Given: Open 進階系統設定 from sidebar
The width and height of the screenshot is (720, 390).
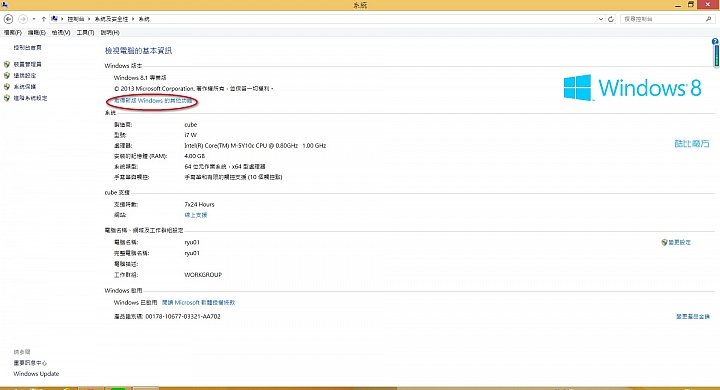Looking at the screenshot, I should (x=30, y=98).
